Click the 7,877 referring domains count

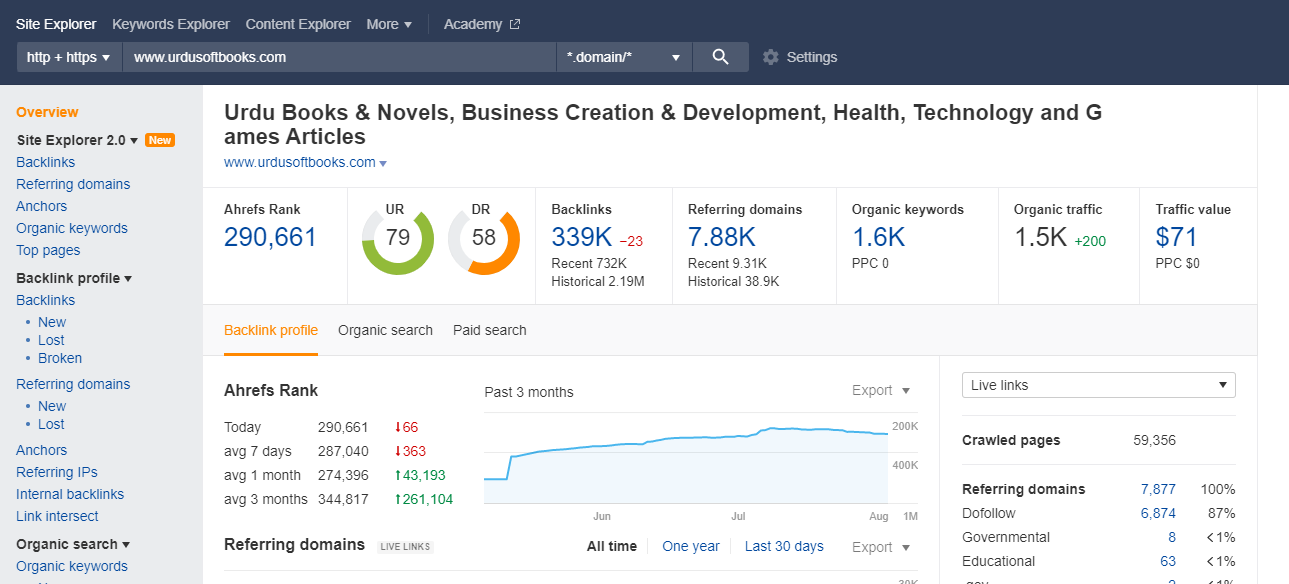coord(1158,489)
